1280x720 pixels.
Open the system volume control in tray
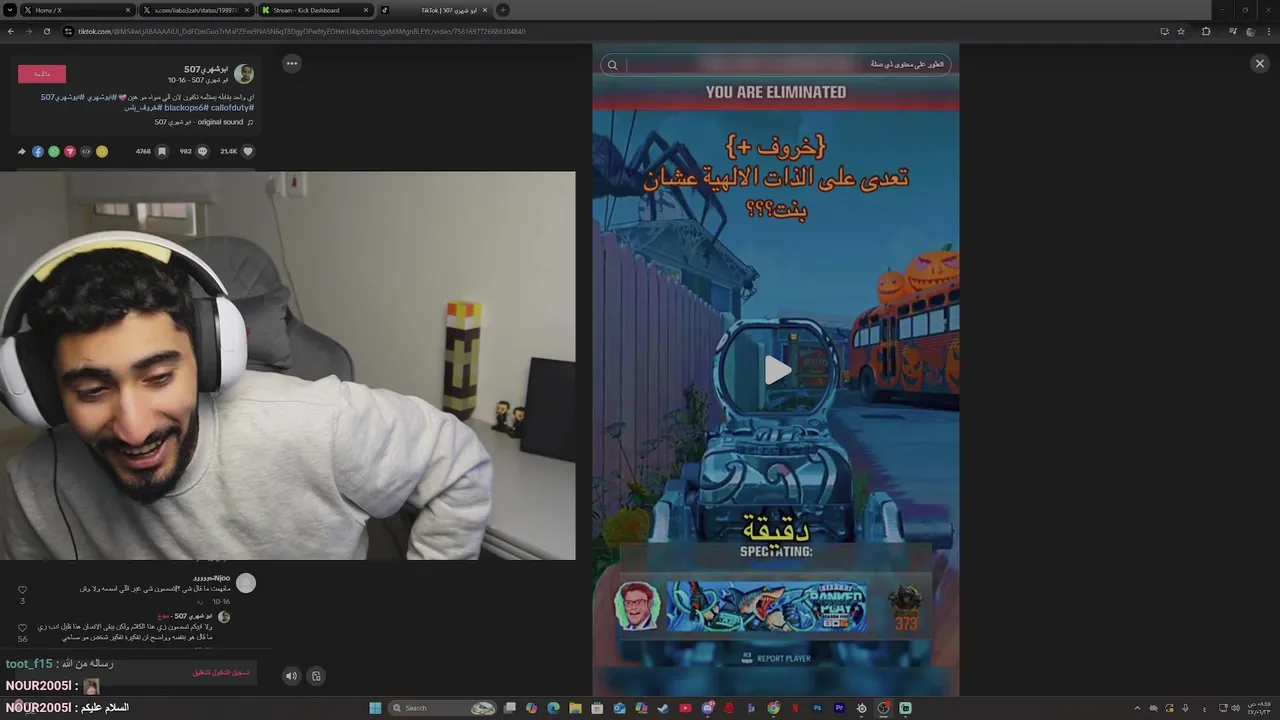[1236, 708]
